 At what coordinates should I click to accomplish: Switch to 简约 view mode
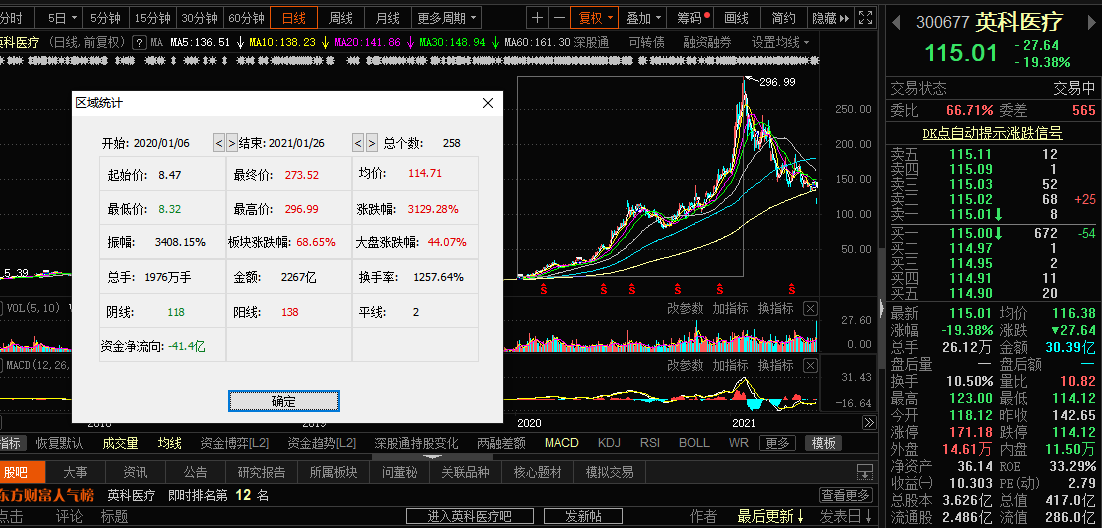pyautogui.click(x=783, y=18)
